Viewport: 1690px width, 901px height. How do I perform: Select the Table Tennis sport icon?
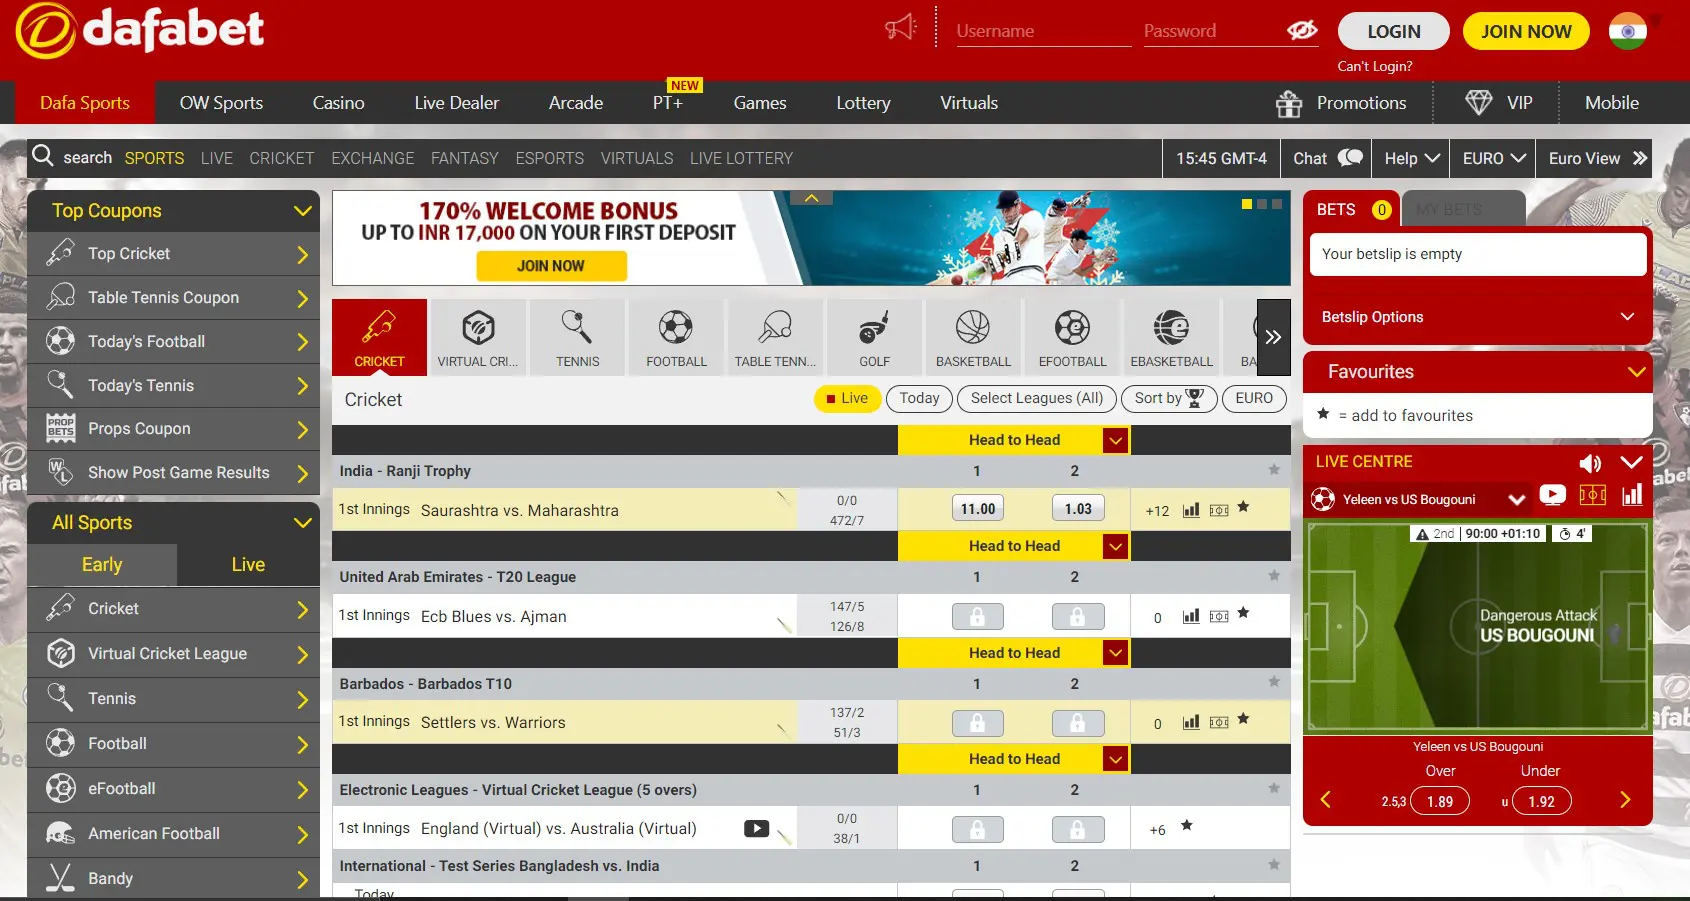tap(775, 337)
